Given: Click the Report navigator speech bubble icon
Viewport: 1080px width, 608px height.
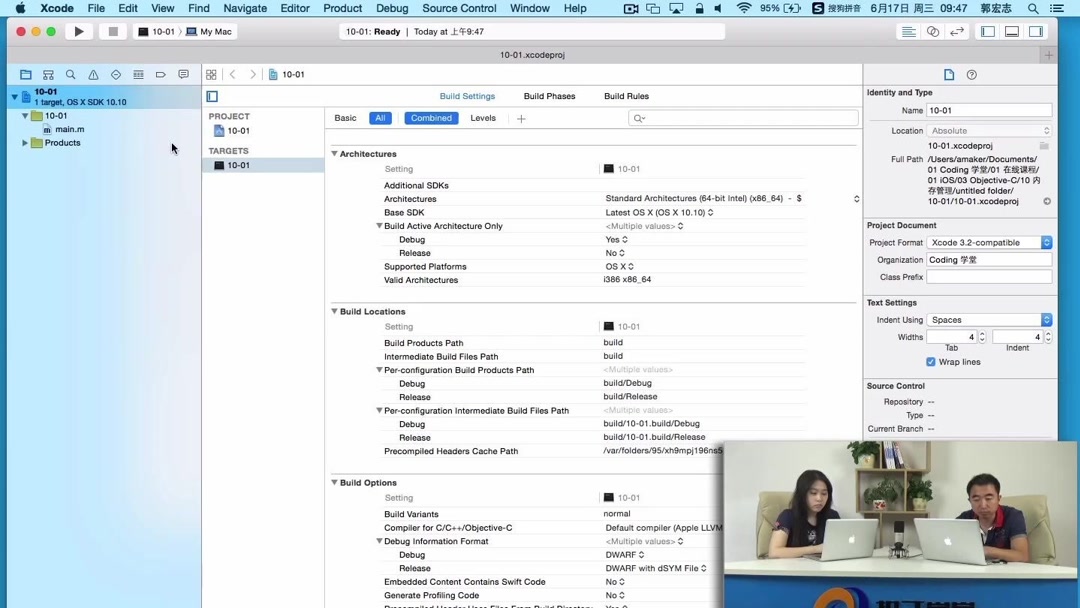Looking at the screenshot, I should [183, 74].
